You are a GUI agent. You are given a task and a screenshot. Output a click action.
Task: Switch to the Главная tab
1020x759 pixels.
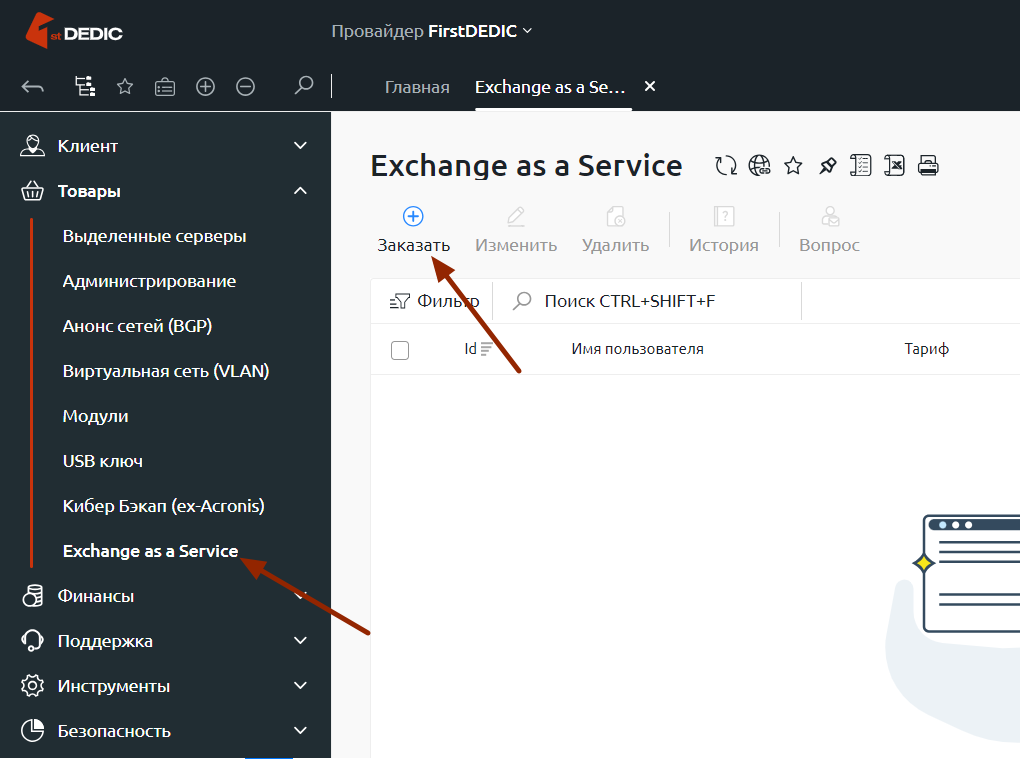[x=417, y=87]
